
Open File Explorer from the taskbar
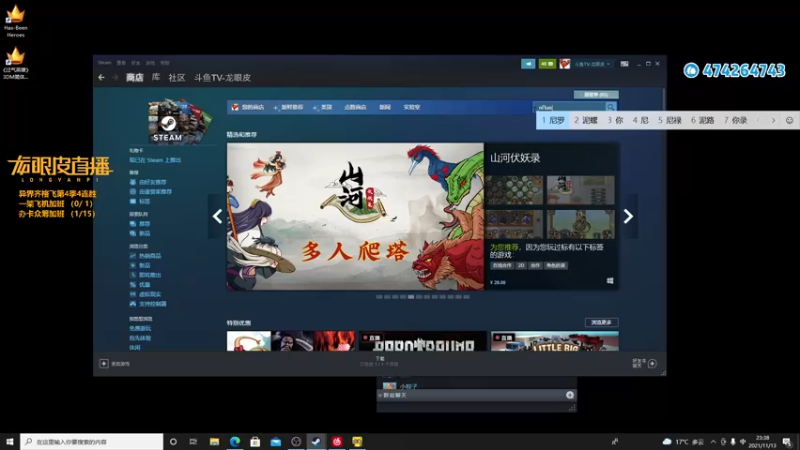point(214,441)
